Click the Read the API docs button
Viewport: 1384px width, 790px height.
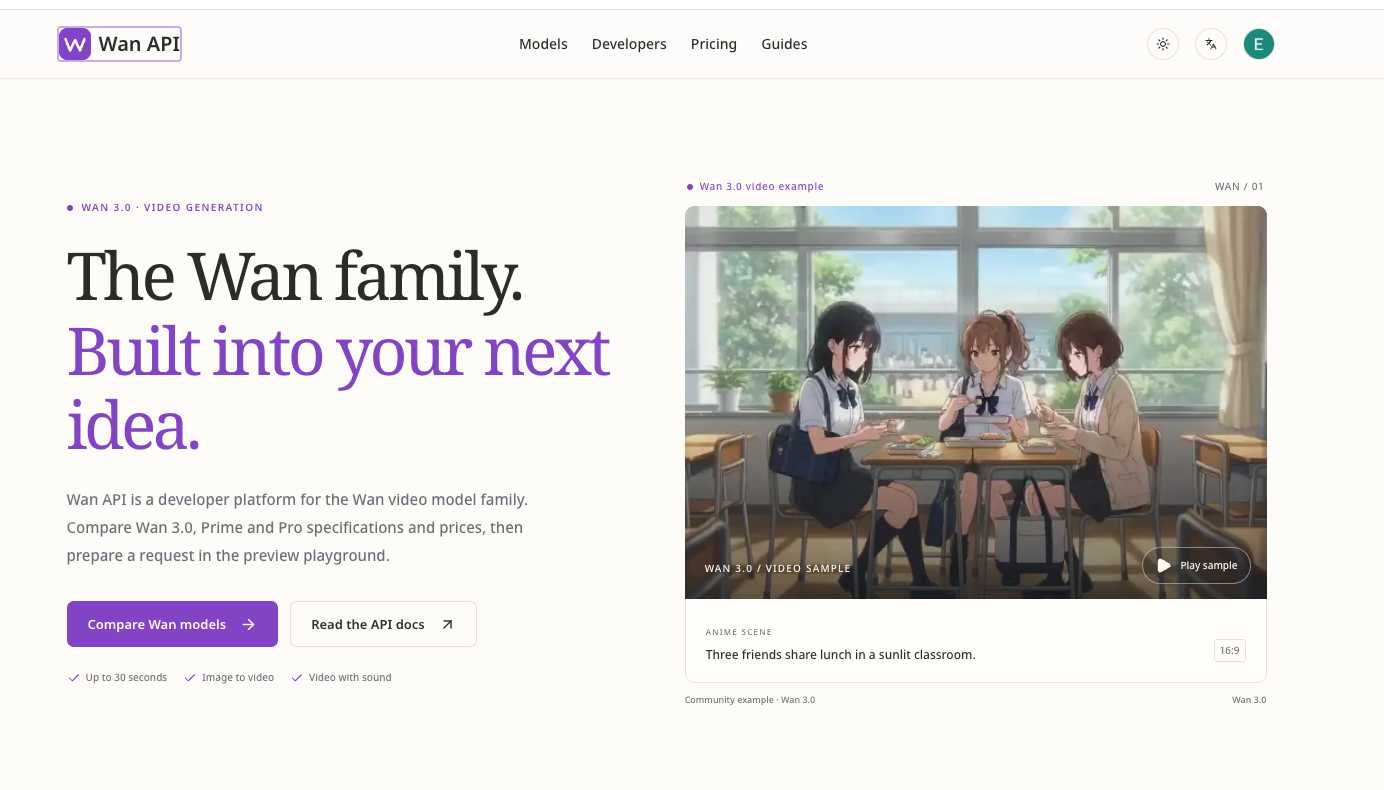click(x=383, y=624)
